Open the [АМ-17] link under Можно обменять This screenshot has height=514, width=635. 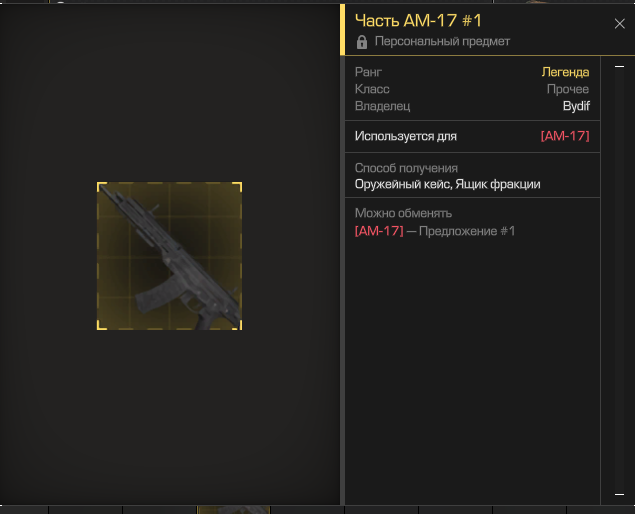[379, 231]
